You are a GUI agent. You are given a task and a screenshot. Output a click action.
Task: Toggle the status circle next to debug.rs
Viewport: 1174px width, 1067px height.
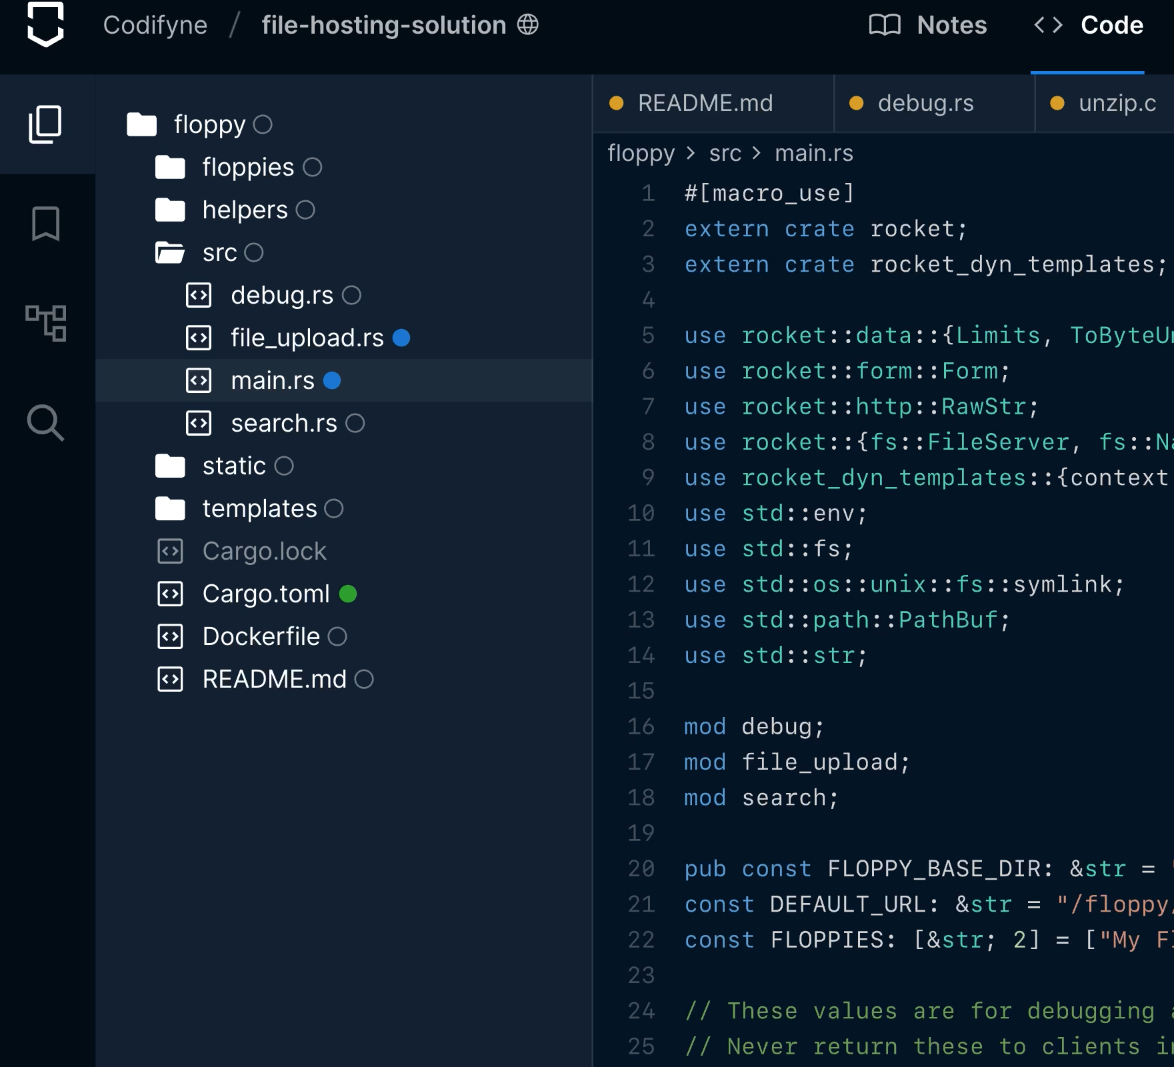click(x=351, y=295)
